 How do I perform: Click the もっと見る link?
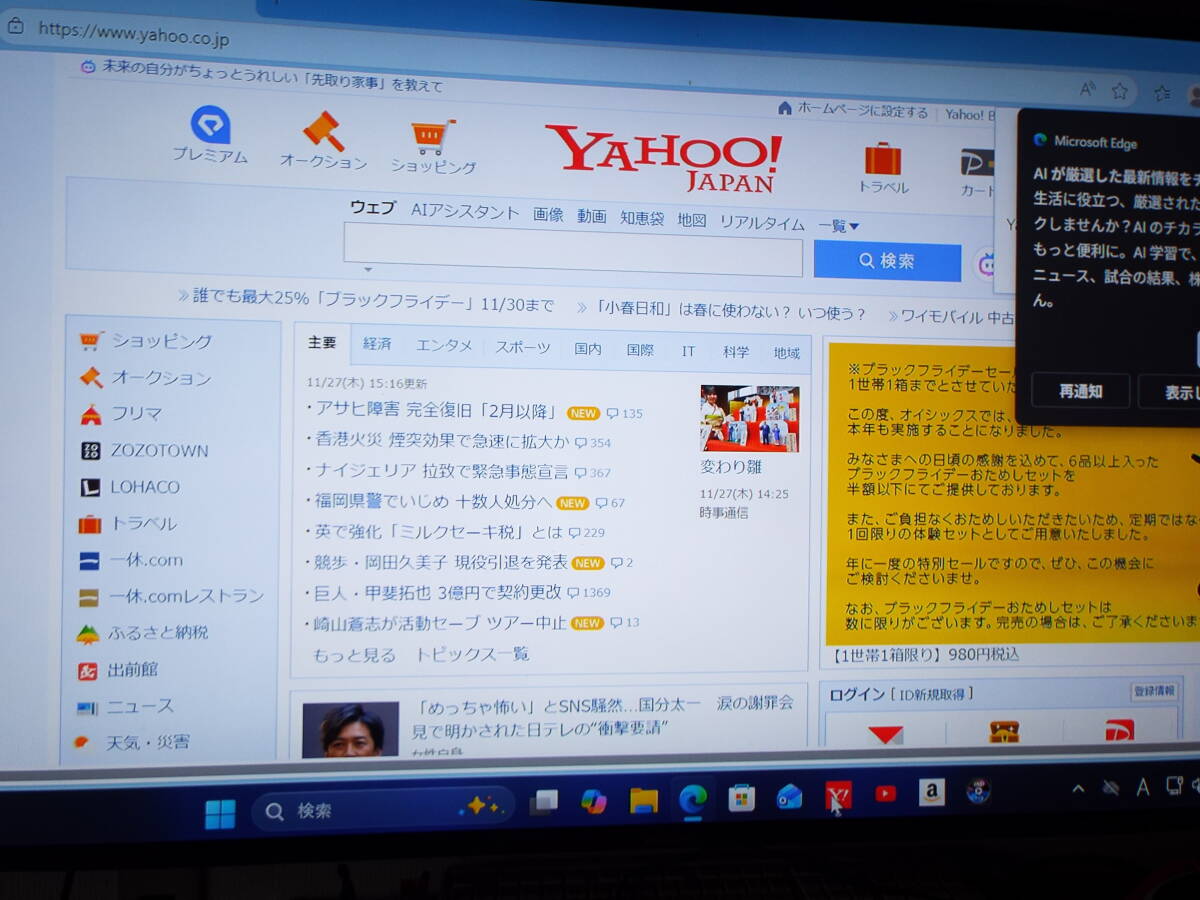click(x=354, y=655)
